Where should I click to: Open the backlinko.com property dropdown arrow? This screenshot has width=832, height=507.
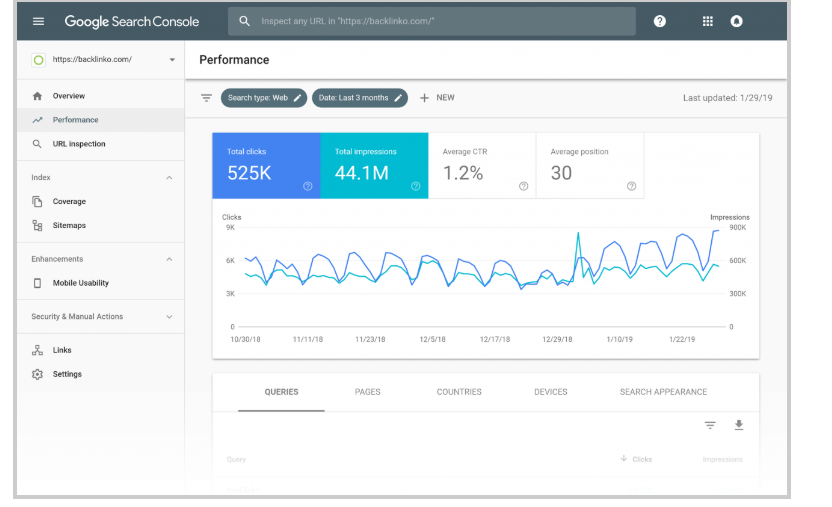pyautogui.click(x=172, y=60)
